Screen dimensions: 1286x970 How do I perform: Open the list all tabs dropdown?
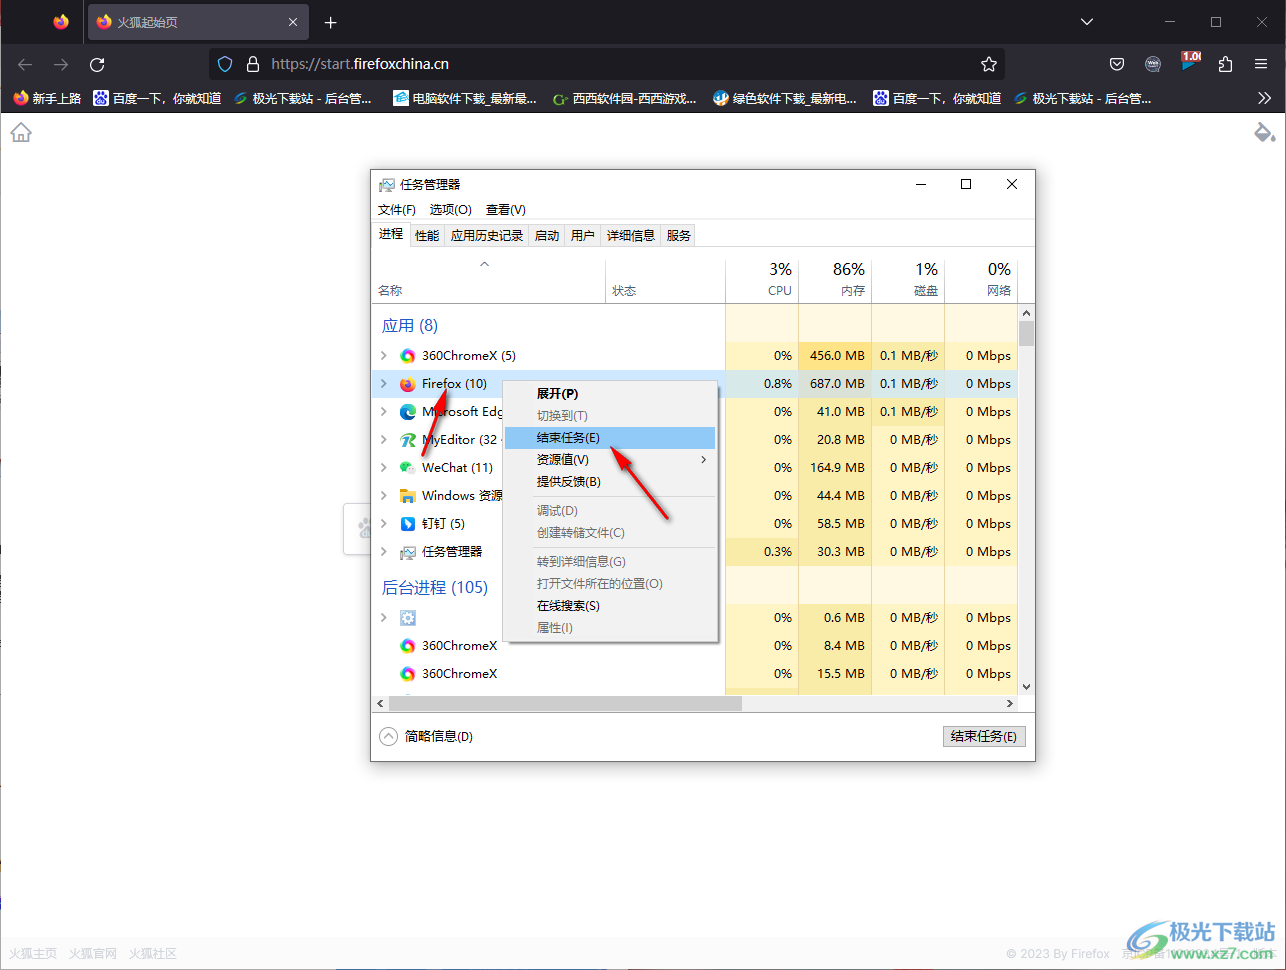[x=1087, y=22]
